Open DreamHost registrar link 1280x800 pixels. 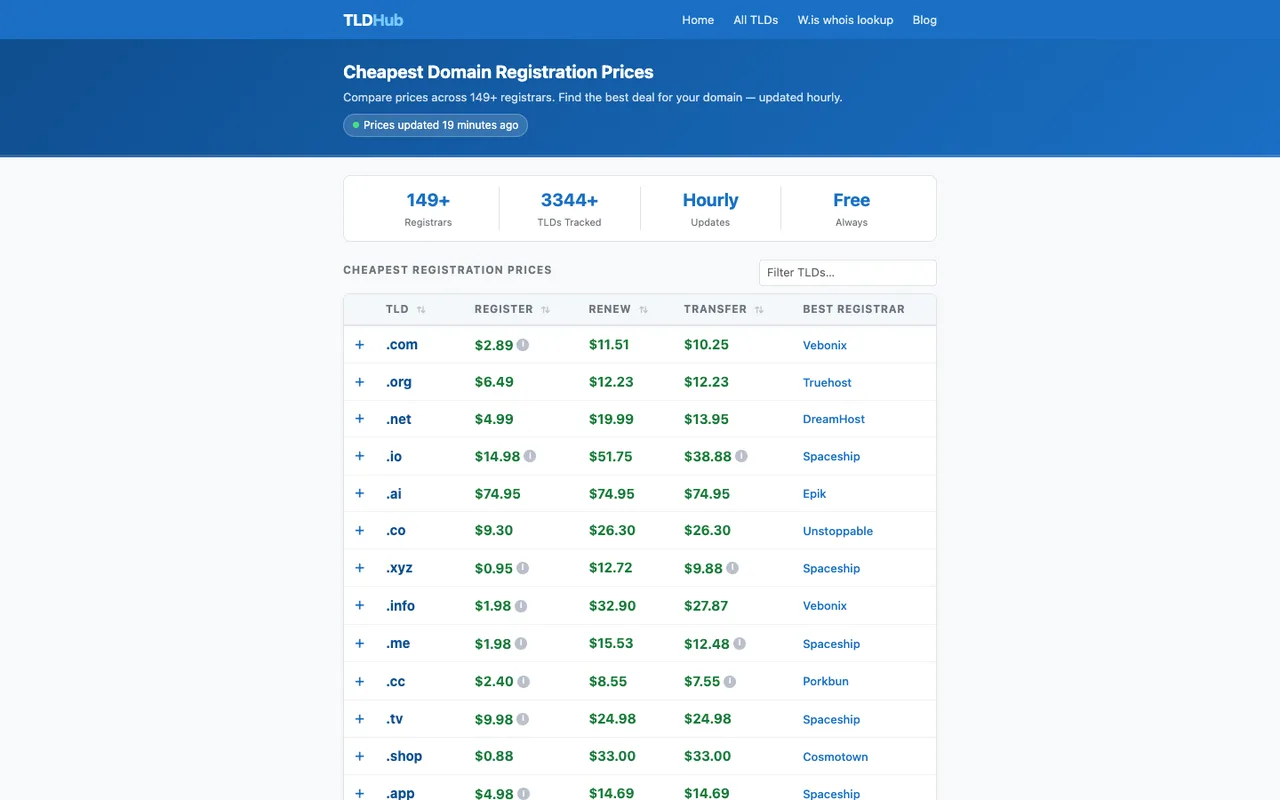[834, 419]
